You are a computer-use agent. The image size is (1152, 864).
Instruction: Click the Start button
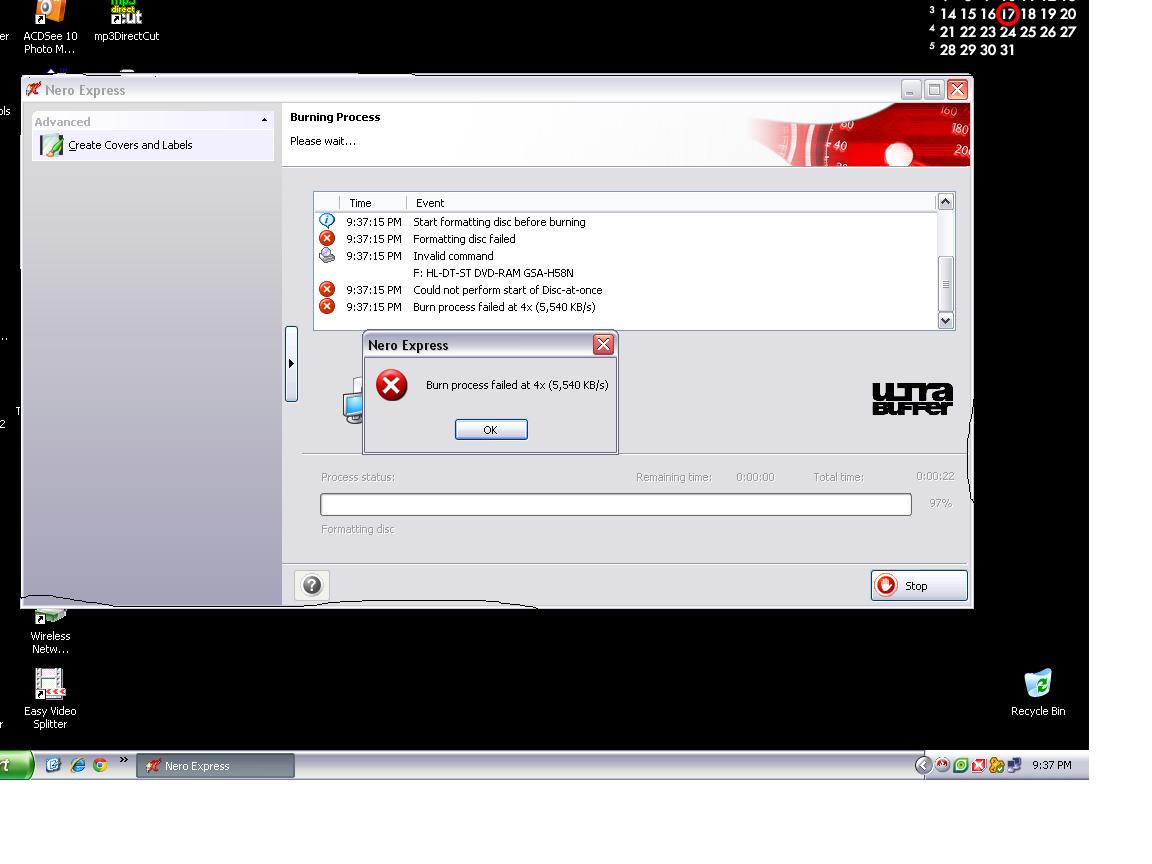pos(15,766)
